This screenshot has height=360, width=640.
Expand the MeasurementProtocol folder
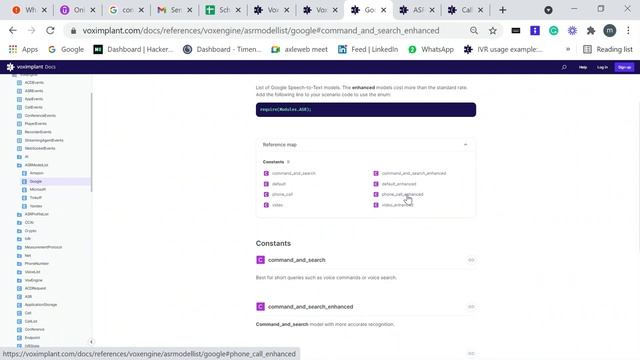[x=19, y=247]
